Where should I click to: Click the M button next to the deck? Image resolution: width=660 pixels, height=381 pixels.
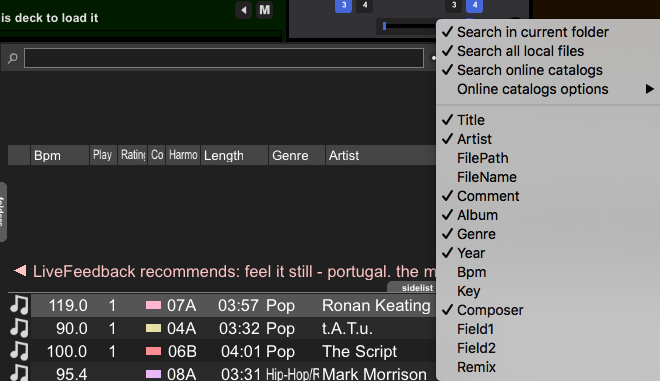pyautogui.click(x=264, y=10)
